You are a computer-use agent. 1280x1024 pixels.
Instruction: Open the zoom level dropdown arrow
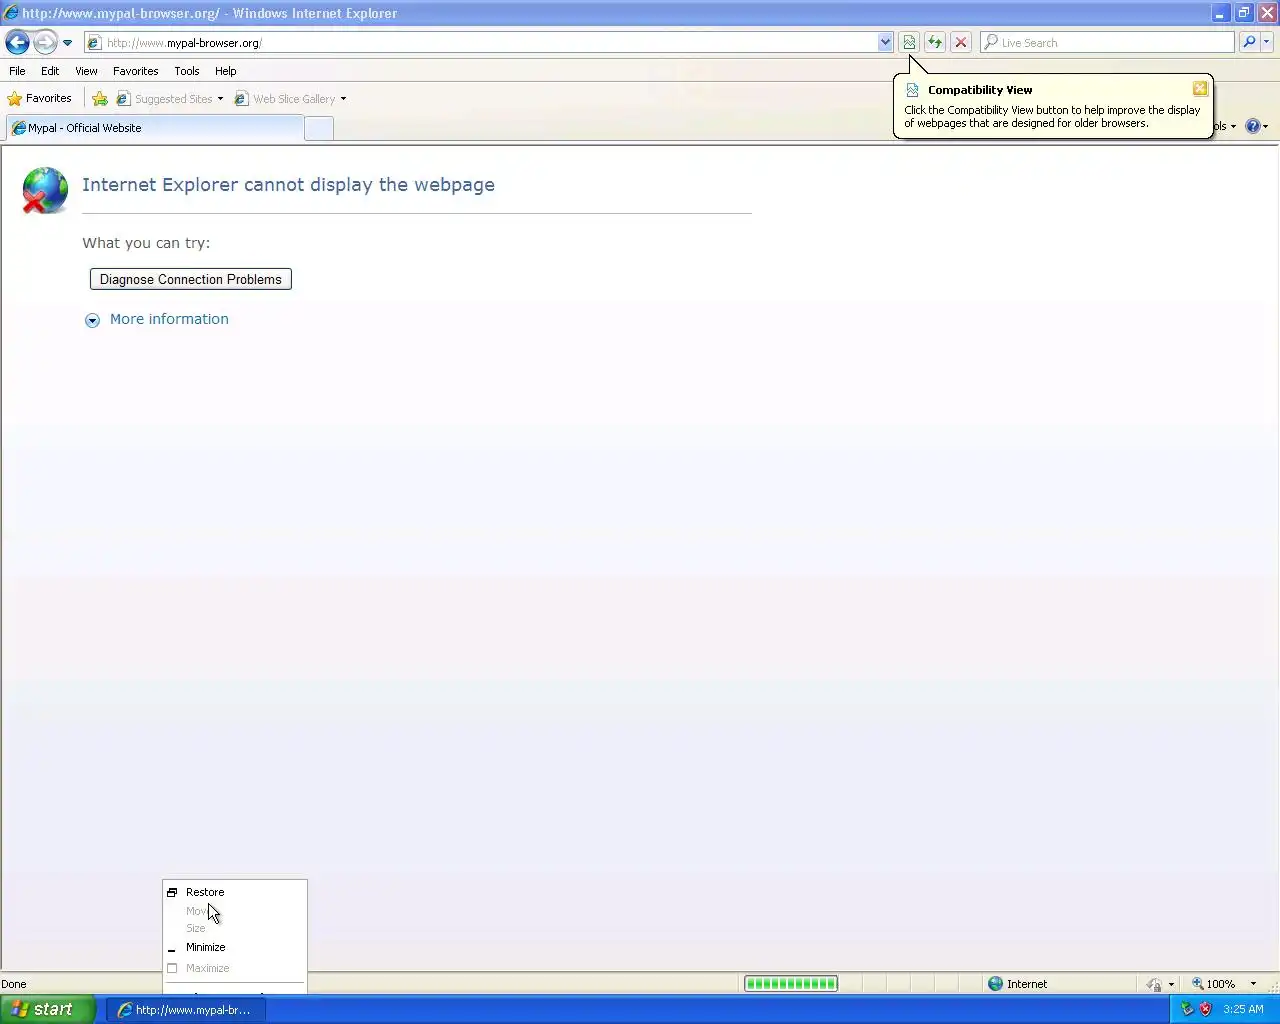pyautogui.click(x=1253, y=984)
